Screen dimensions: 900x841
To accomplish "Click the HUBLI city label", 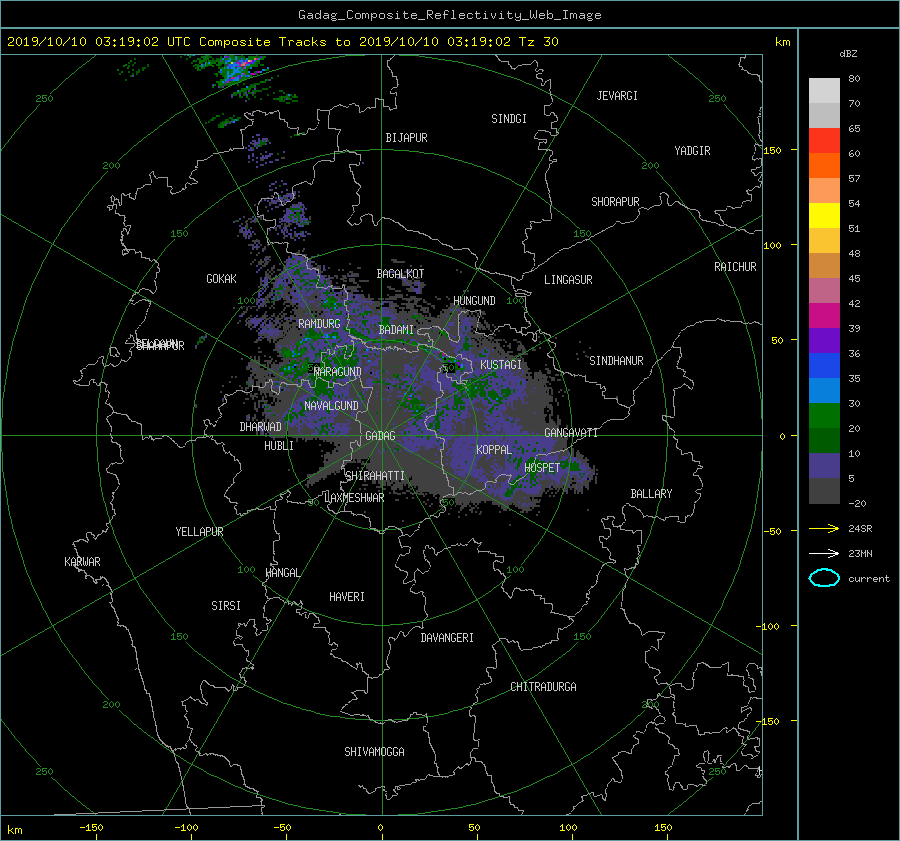I will [278, 446].
